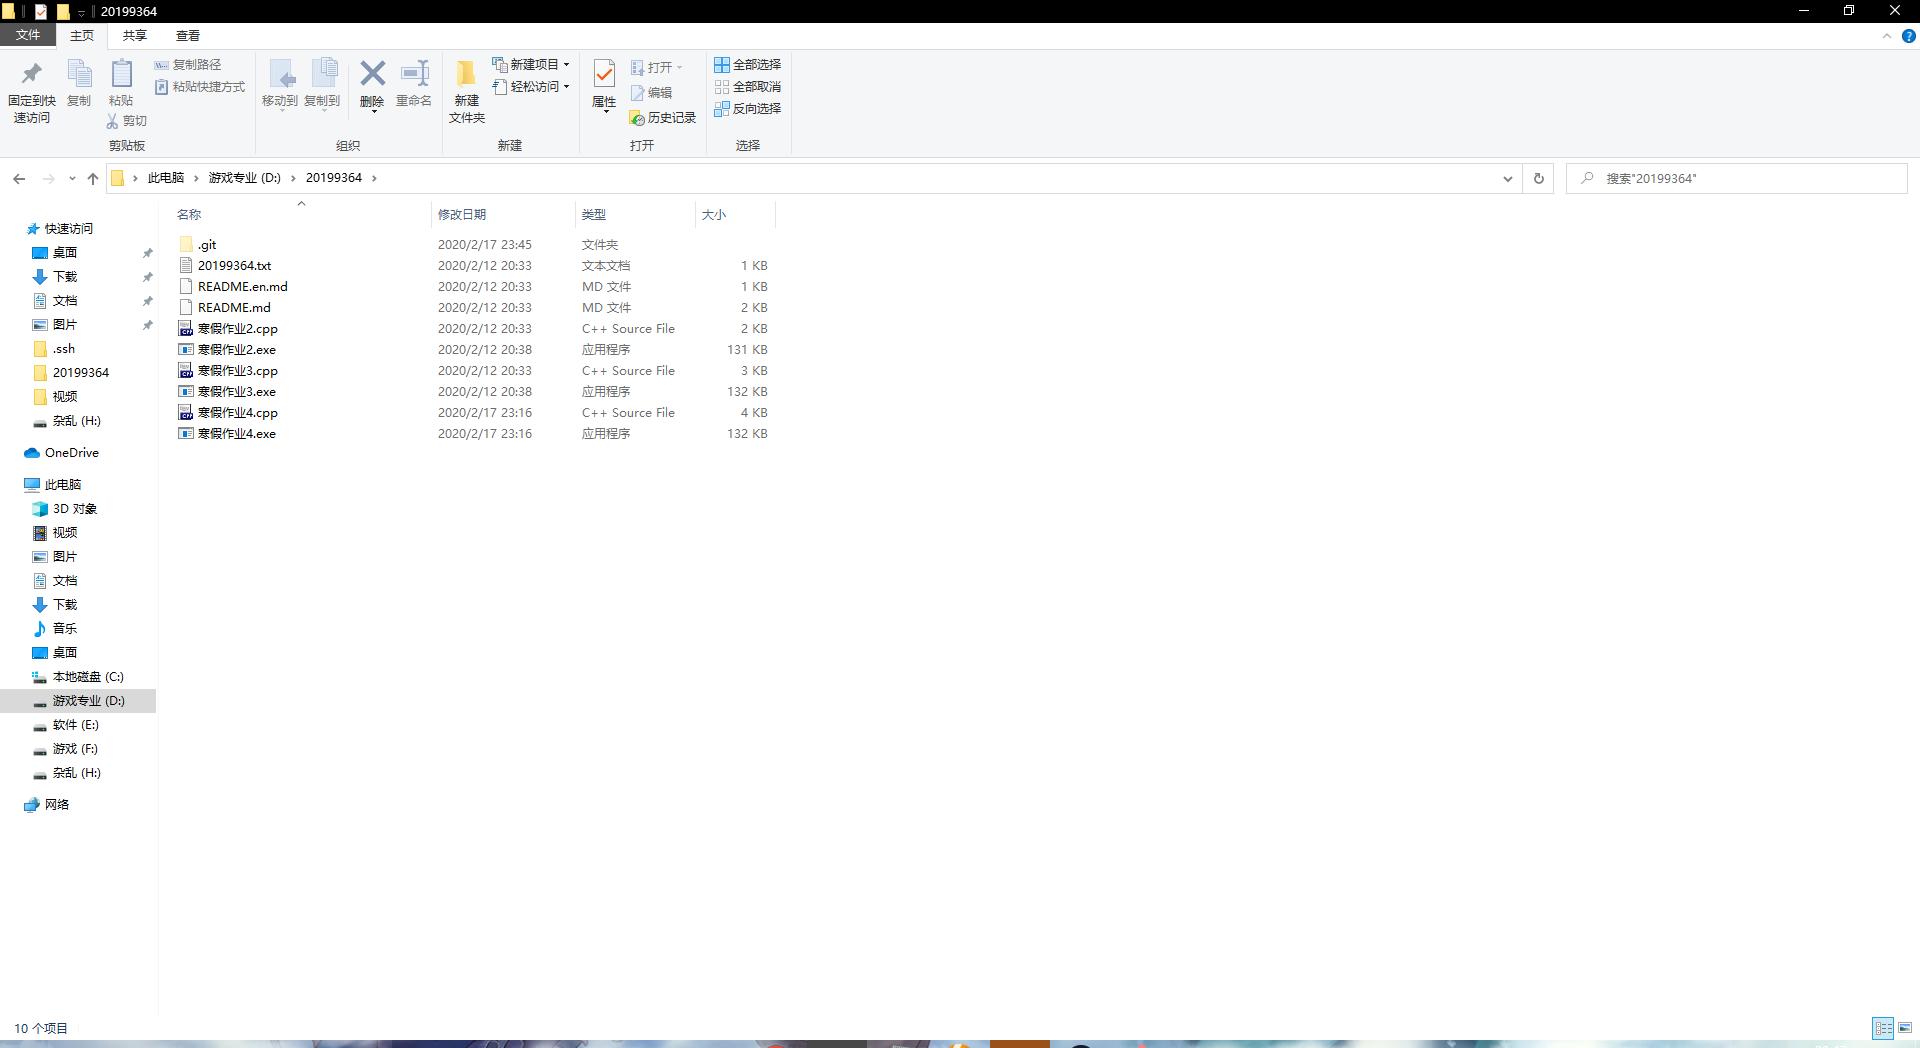Open Properties of the selection
Viewport: 1920px width, 1048px height.
point(604,85)
